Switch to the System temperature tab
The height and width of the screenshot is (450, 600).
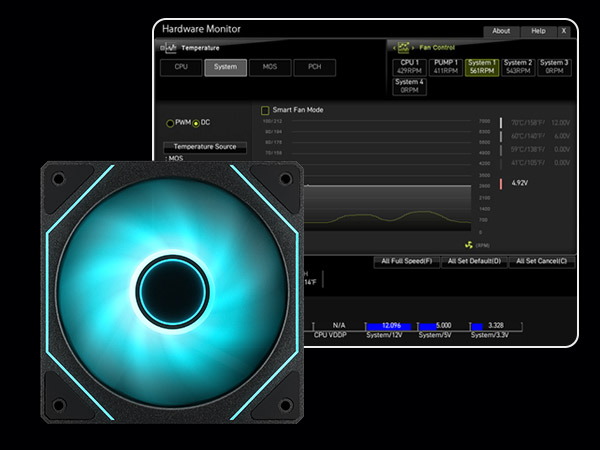click(225, 68)
